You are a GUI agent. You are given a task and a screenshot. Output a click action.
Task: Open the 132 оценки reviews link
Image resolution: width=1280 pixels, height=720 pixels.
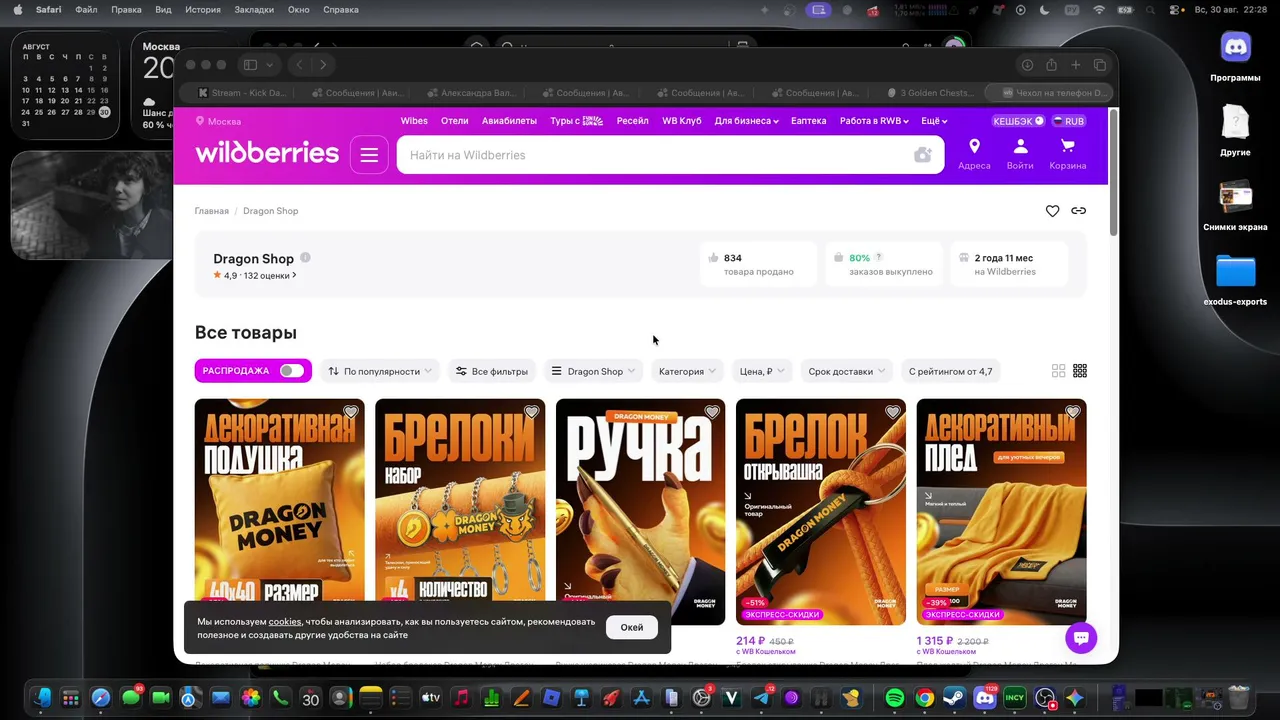(270, 275)
